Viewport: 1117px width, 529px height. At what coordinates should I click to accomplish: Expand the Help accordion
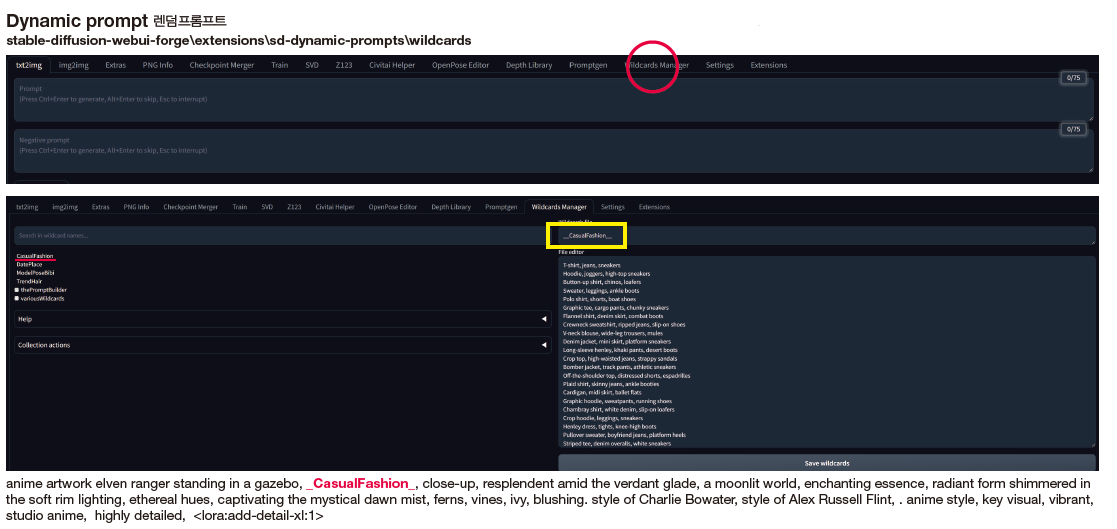pos(283,319)
